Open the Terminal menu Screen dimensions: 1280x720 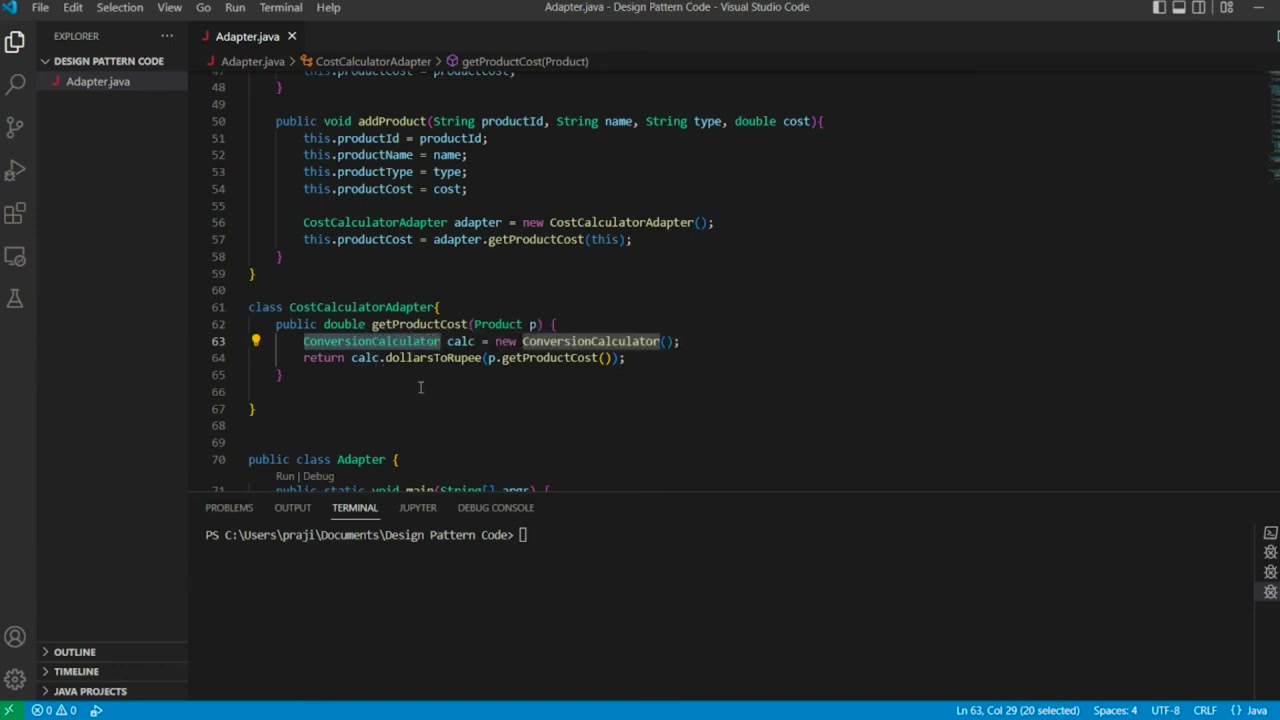click(280, 7)
